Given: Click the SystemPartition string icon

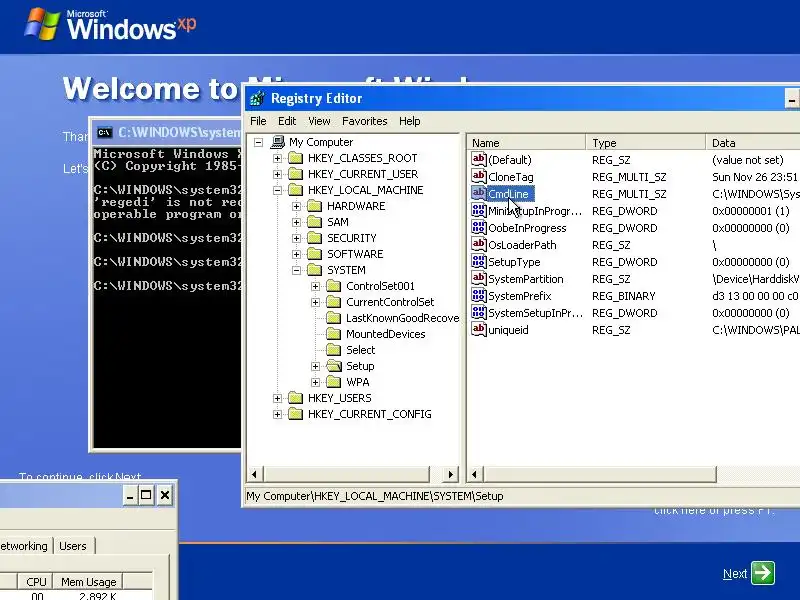Looking at the screenshot, I should 479,278.
